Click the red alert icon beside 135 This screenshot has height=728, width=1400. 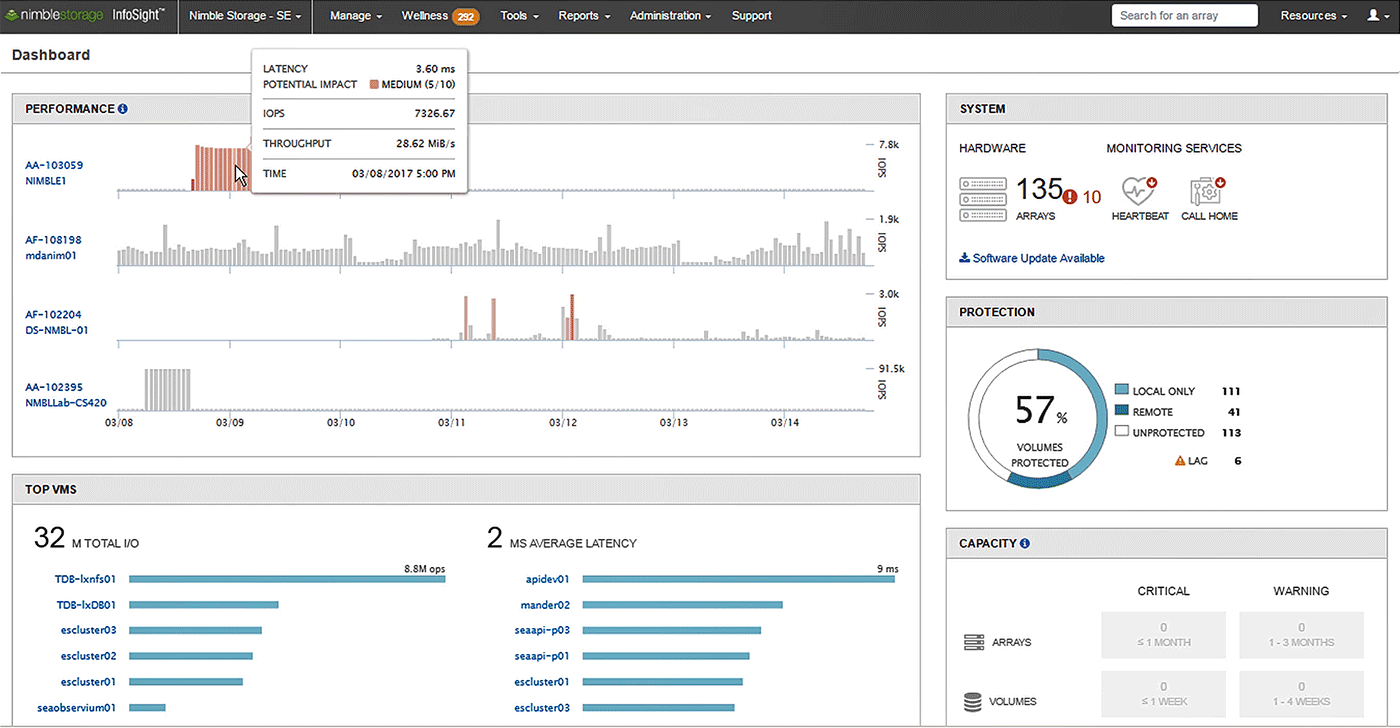[1070, 197]
